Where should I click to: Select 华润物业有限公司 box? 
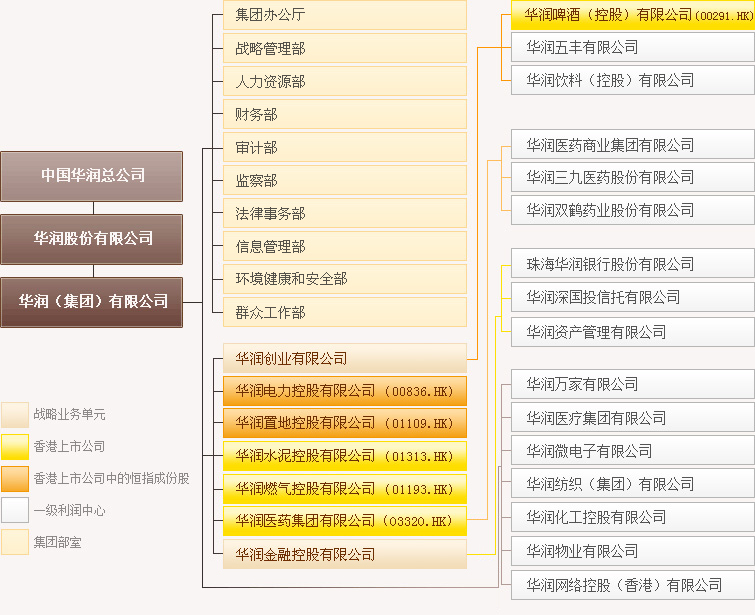click(x=633, y=551)
